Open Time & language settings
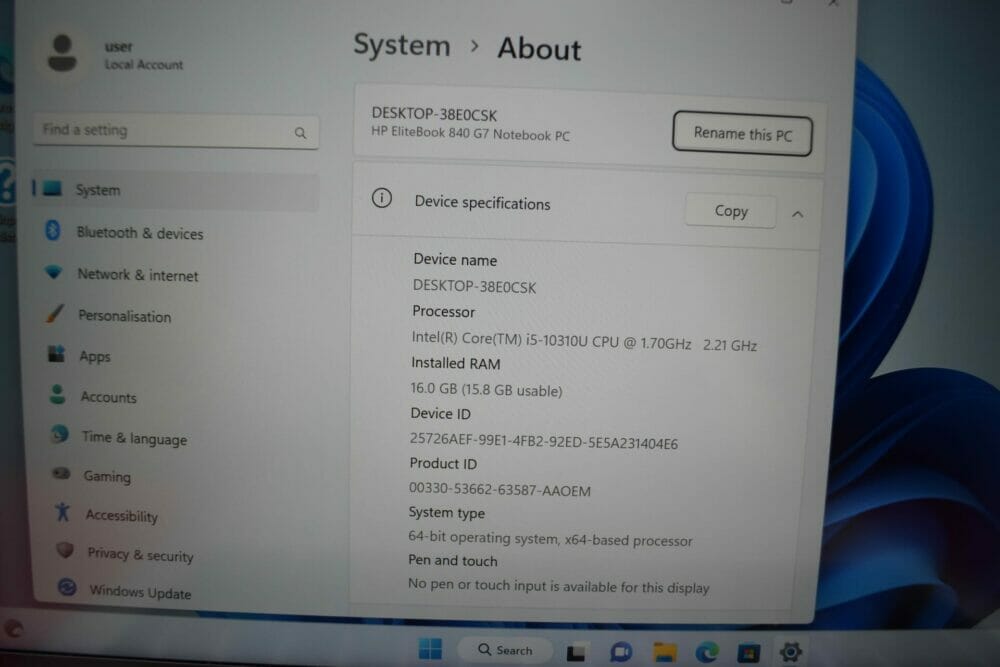The image size is (1000, 667). (135, 438)
